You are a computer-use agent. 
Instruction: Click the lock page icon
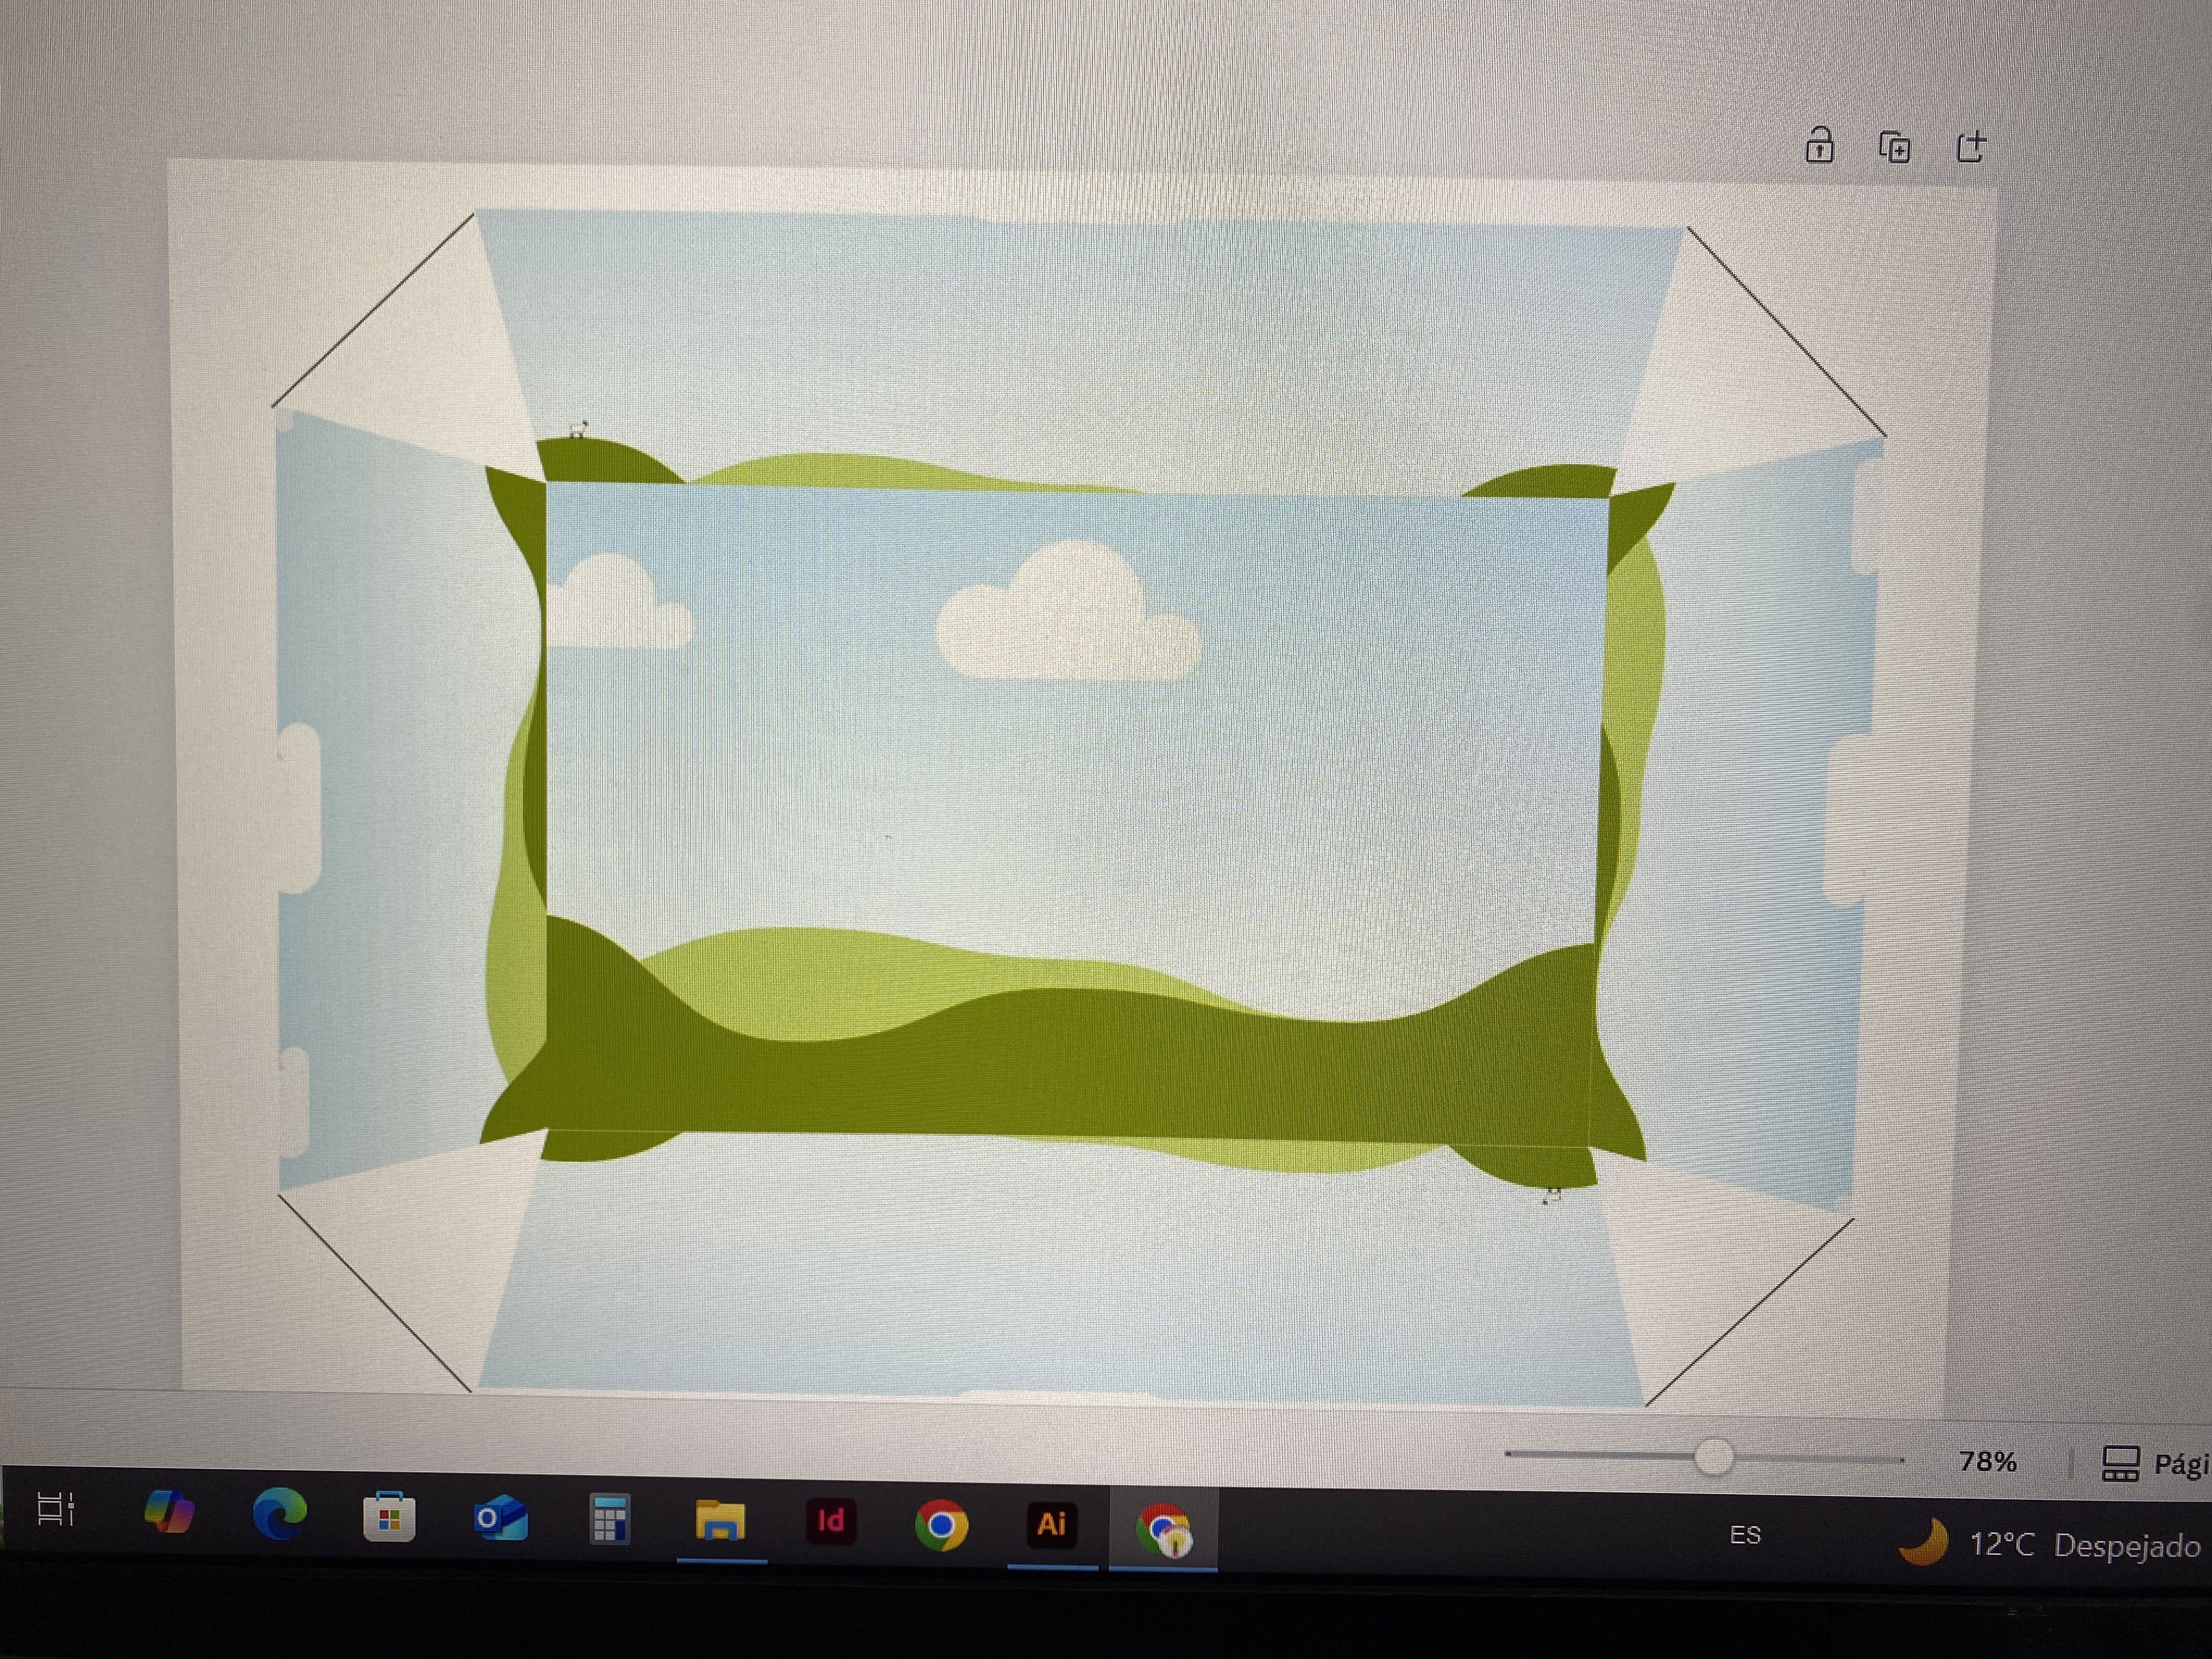1819,146
